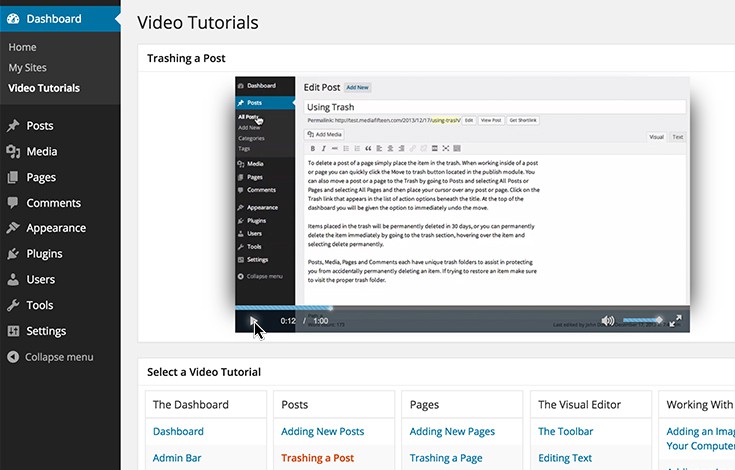Open the Trashing a Page tutorial

(x=446, y=458)
